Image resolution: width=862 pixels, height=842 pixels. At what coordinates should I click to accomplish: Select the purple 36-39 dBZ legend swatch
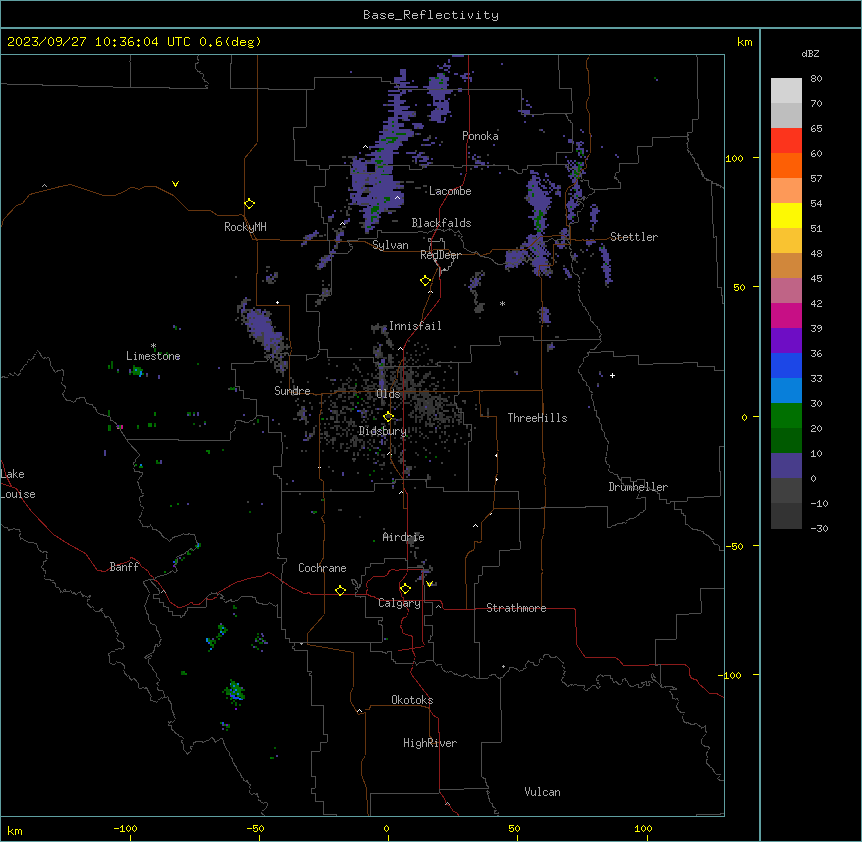coord(786,341)
